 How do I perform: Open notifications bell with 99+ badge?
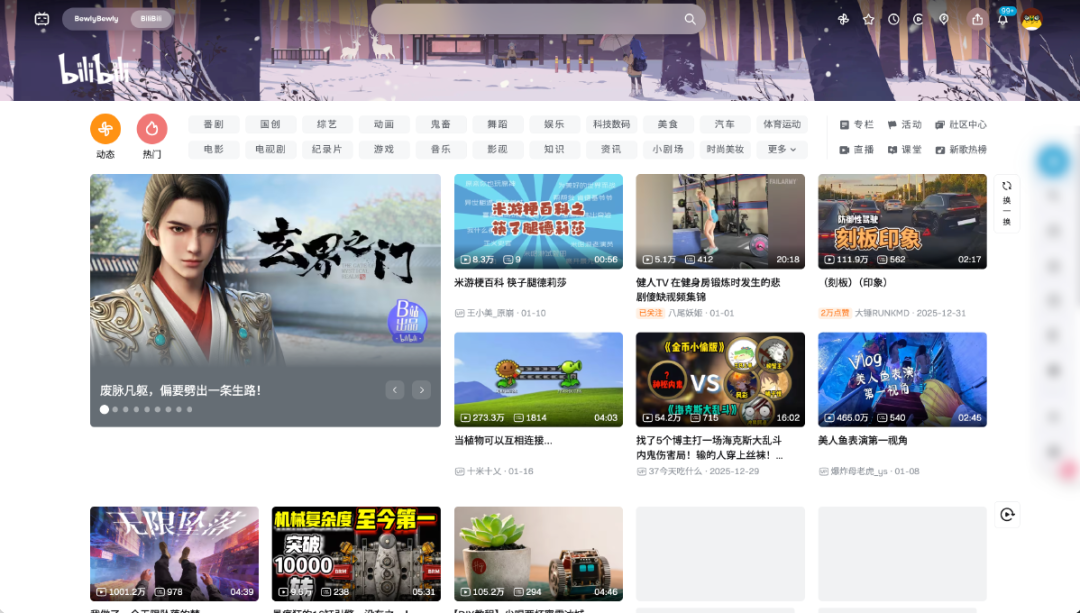pyautogui.click(x=1003, y=19)
